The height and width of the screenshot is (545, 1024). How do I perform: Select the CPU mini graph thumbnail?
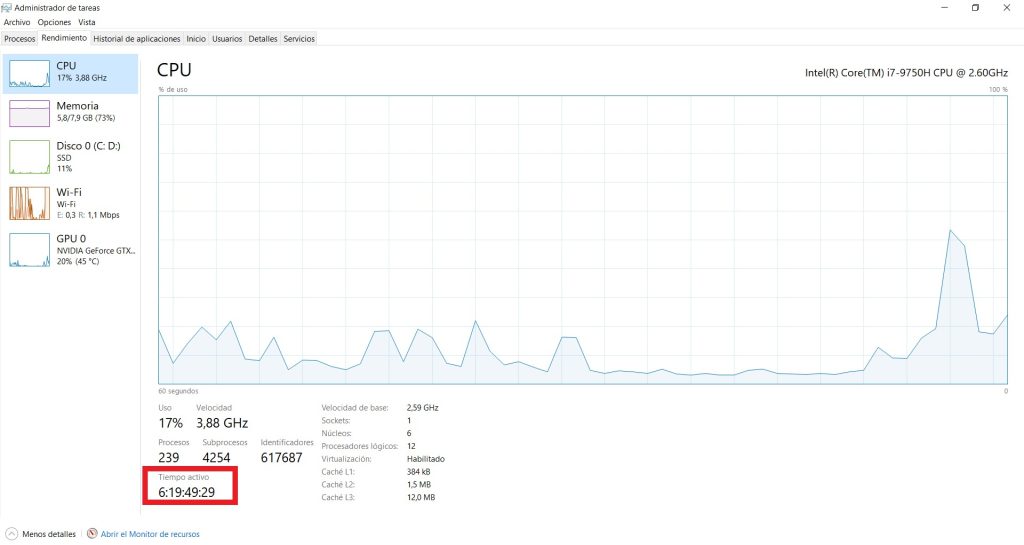click(29, 72)
